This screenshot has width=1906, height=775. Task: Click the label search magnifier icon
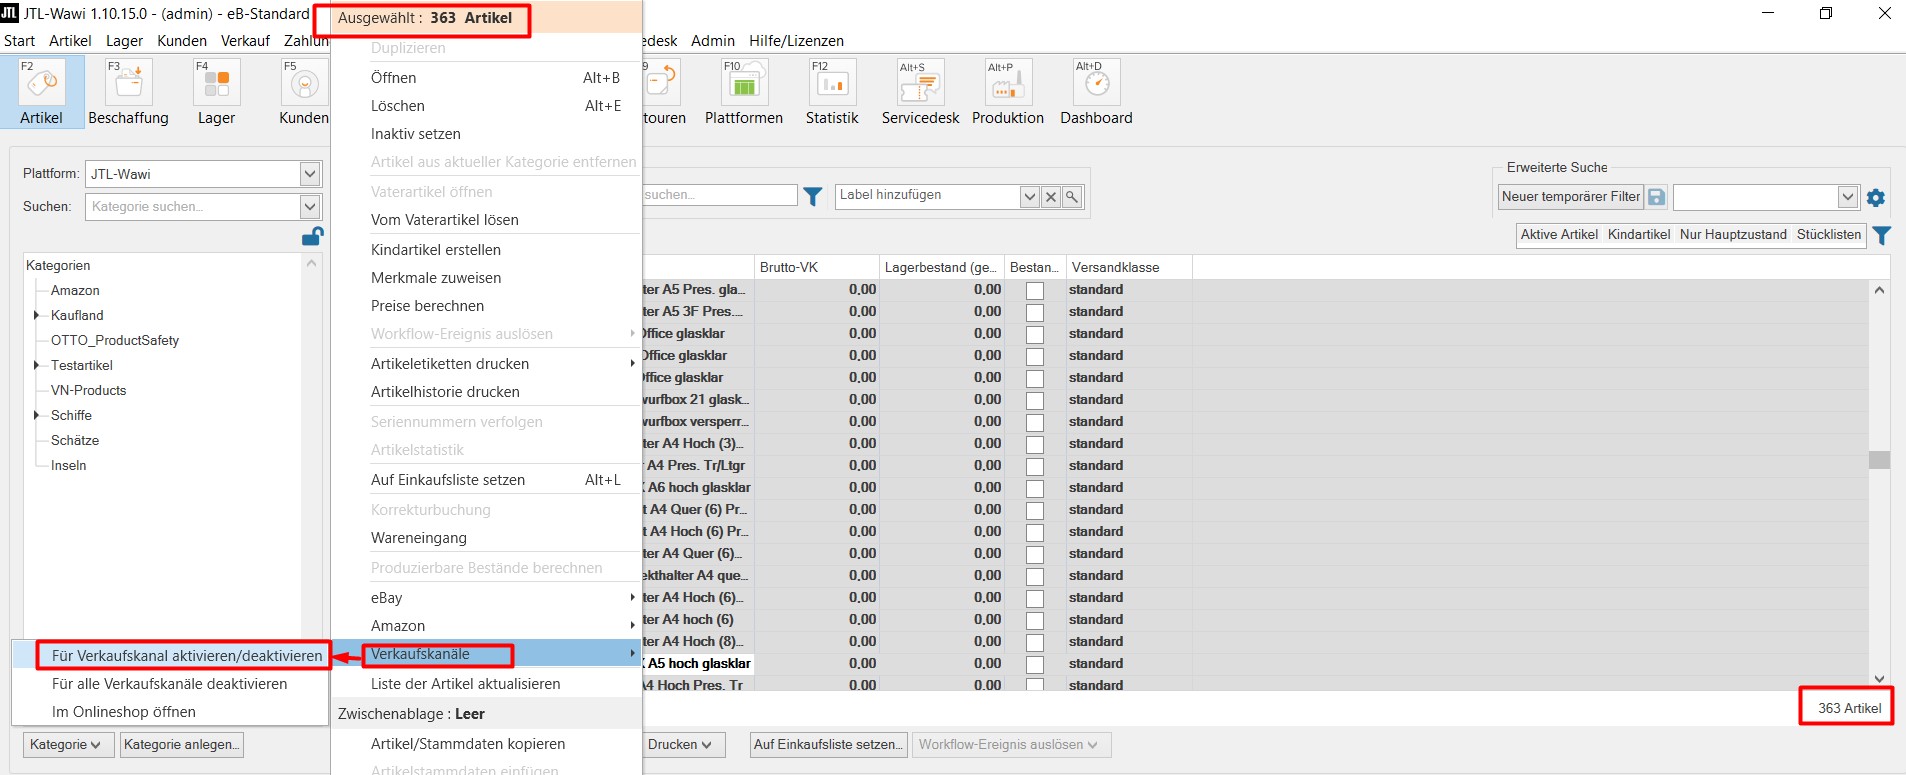coord(1072,197)
